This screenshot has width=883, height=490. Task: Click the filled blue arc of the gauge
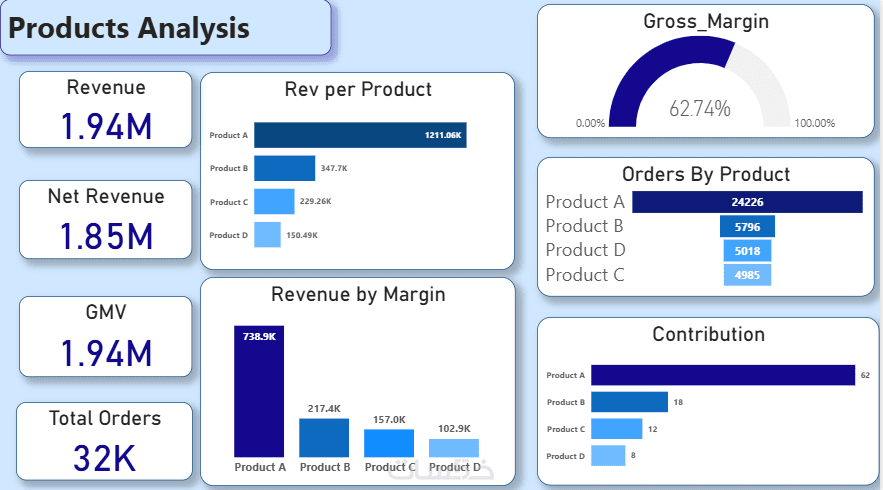point(665,62)
